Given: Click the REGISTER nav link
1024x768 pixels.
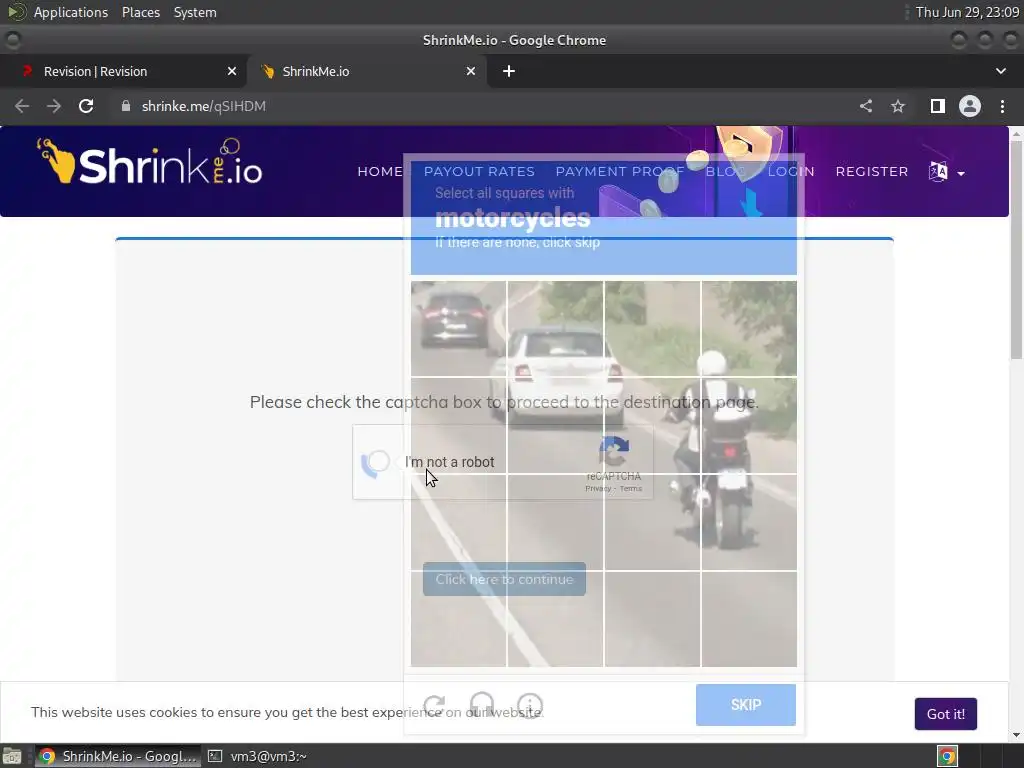Looking at the screenshot, I should 872,171.
